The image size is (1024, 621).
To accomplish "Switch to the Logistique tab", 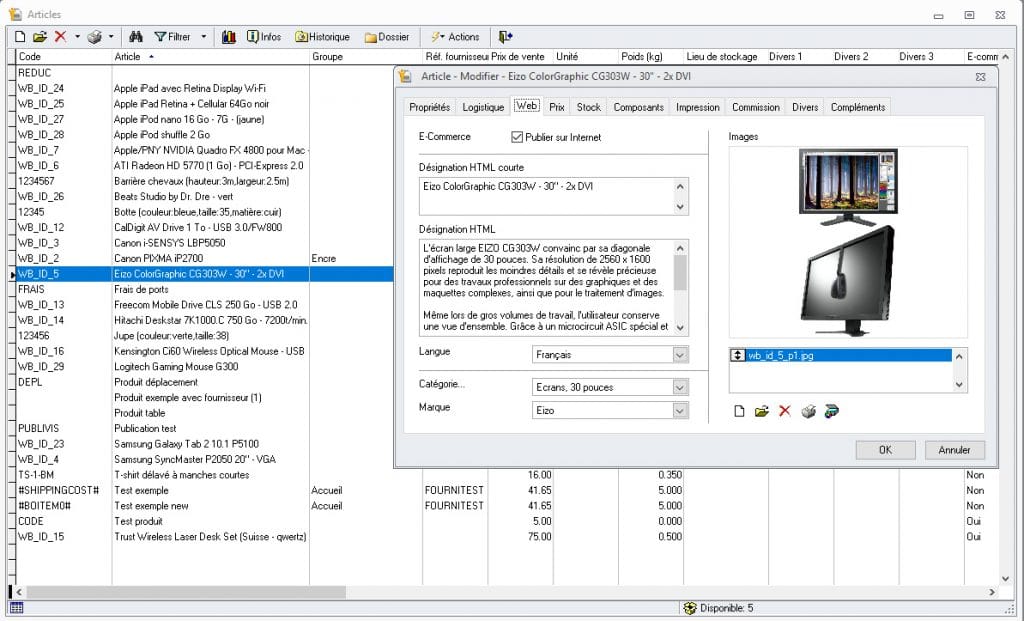I will (x=483, y=107).
